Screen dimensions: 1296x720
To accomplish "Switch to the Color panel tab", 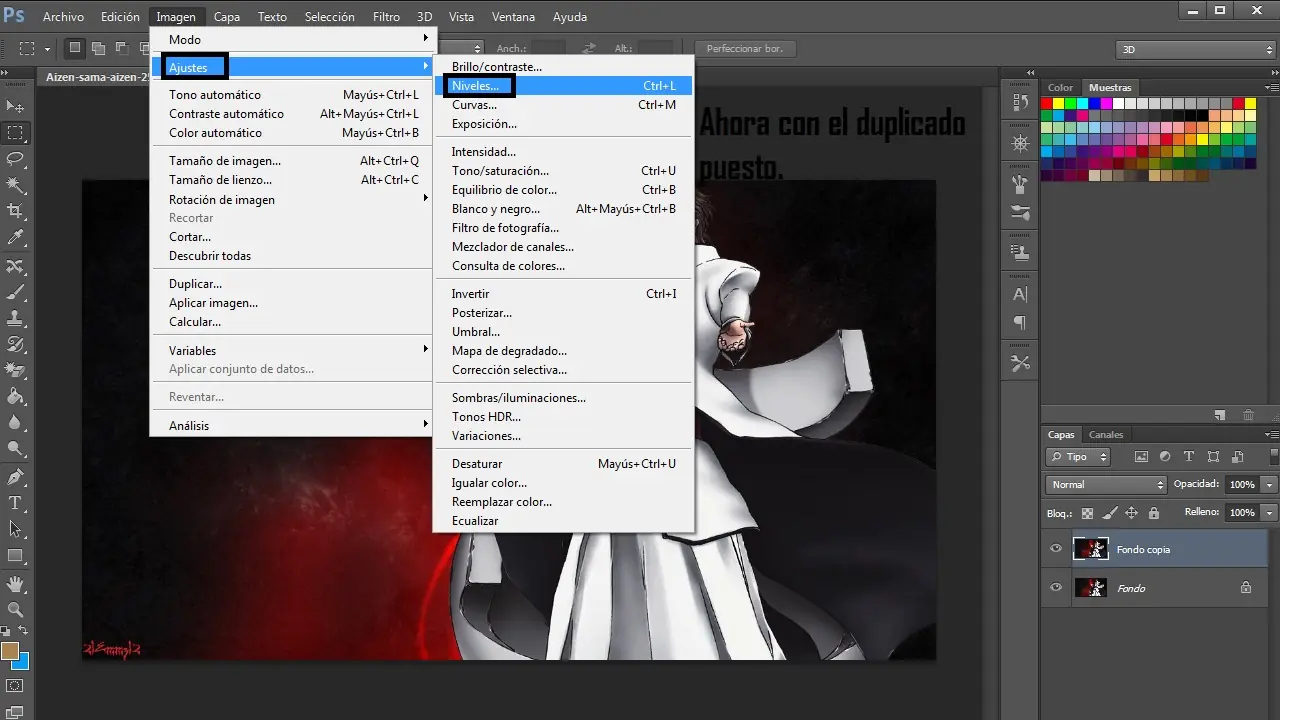I will (x=1061, y=88).
